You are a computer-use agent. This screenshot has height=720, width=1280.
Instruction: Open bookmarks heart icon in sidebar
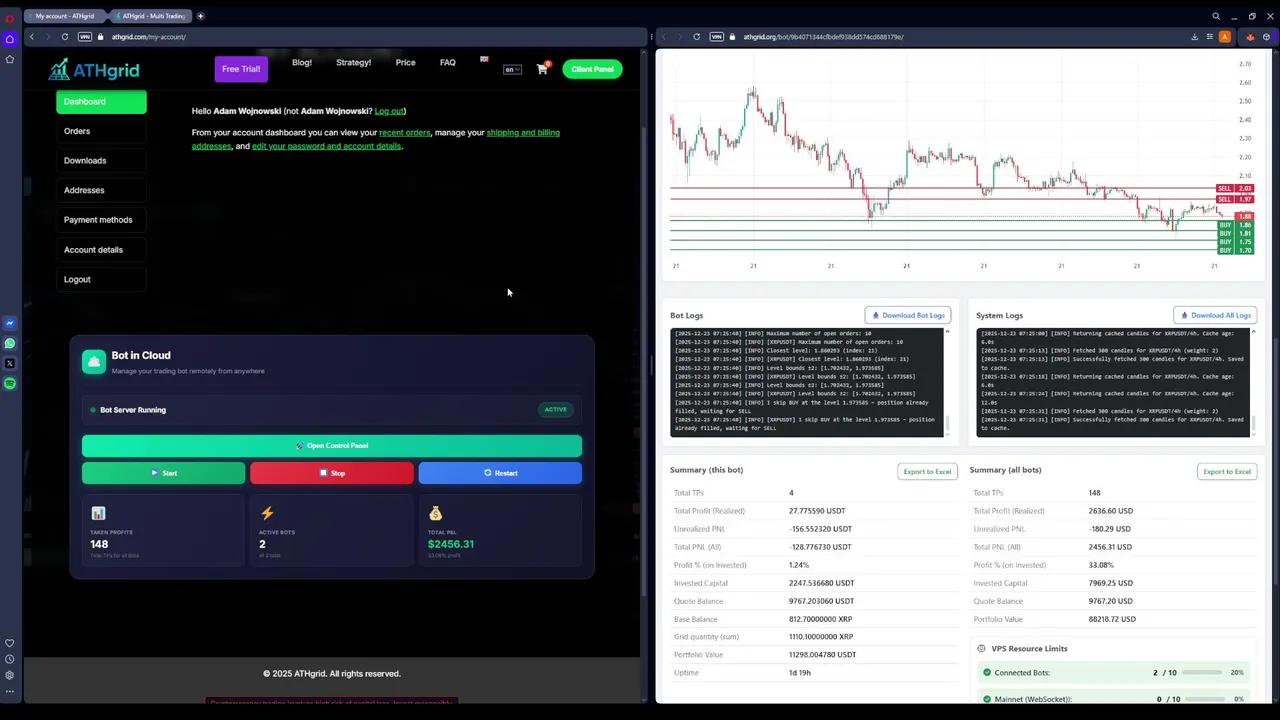10,643
